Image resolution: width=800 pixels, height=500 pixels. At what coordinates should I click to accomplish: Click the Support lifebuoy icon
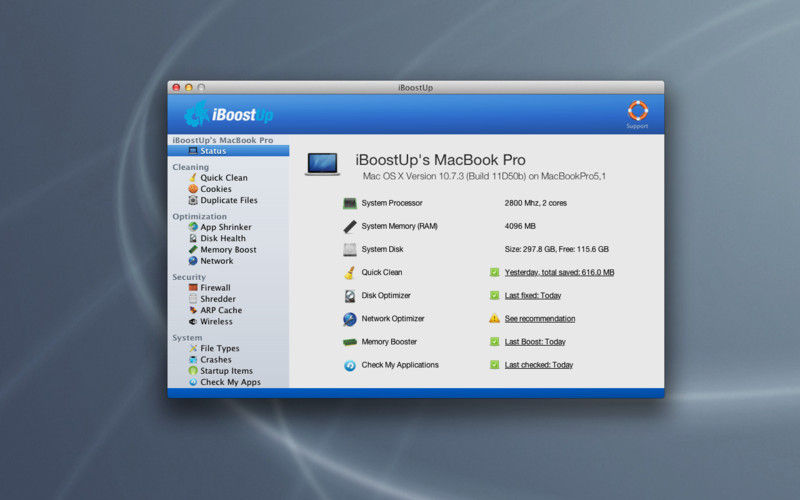(x=637, y=111)
